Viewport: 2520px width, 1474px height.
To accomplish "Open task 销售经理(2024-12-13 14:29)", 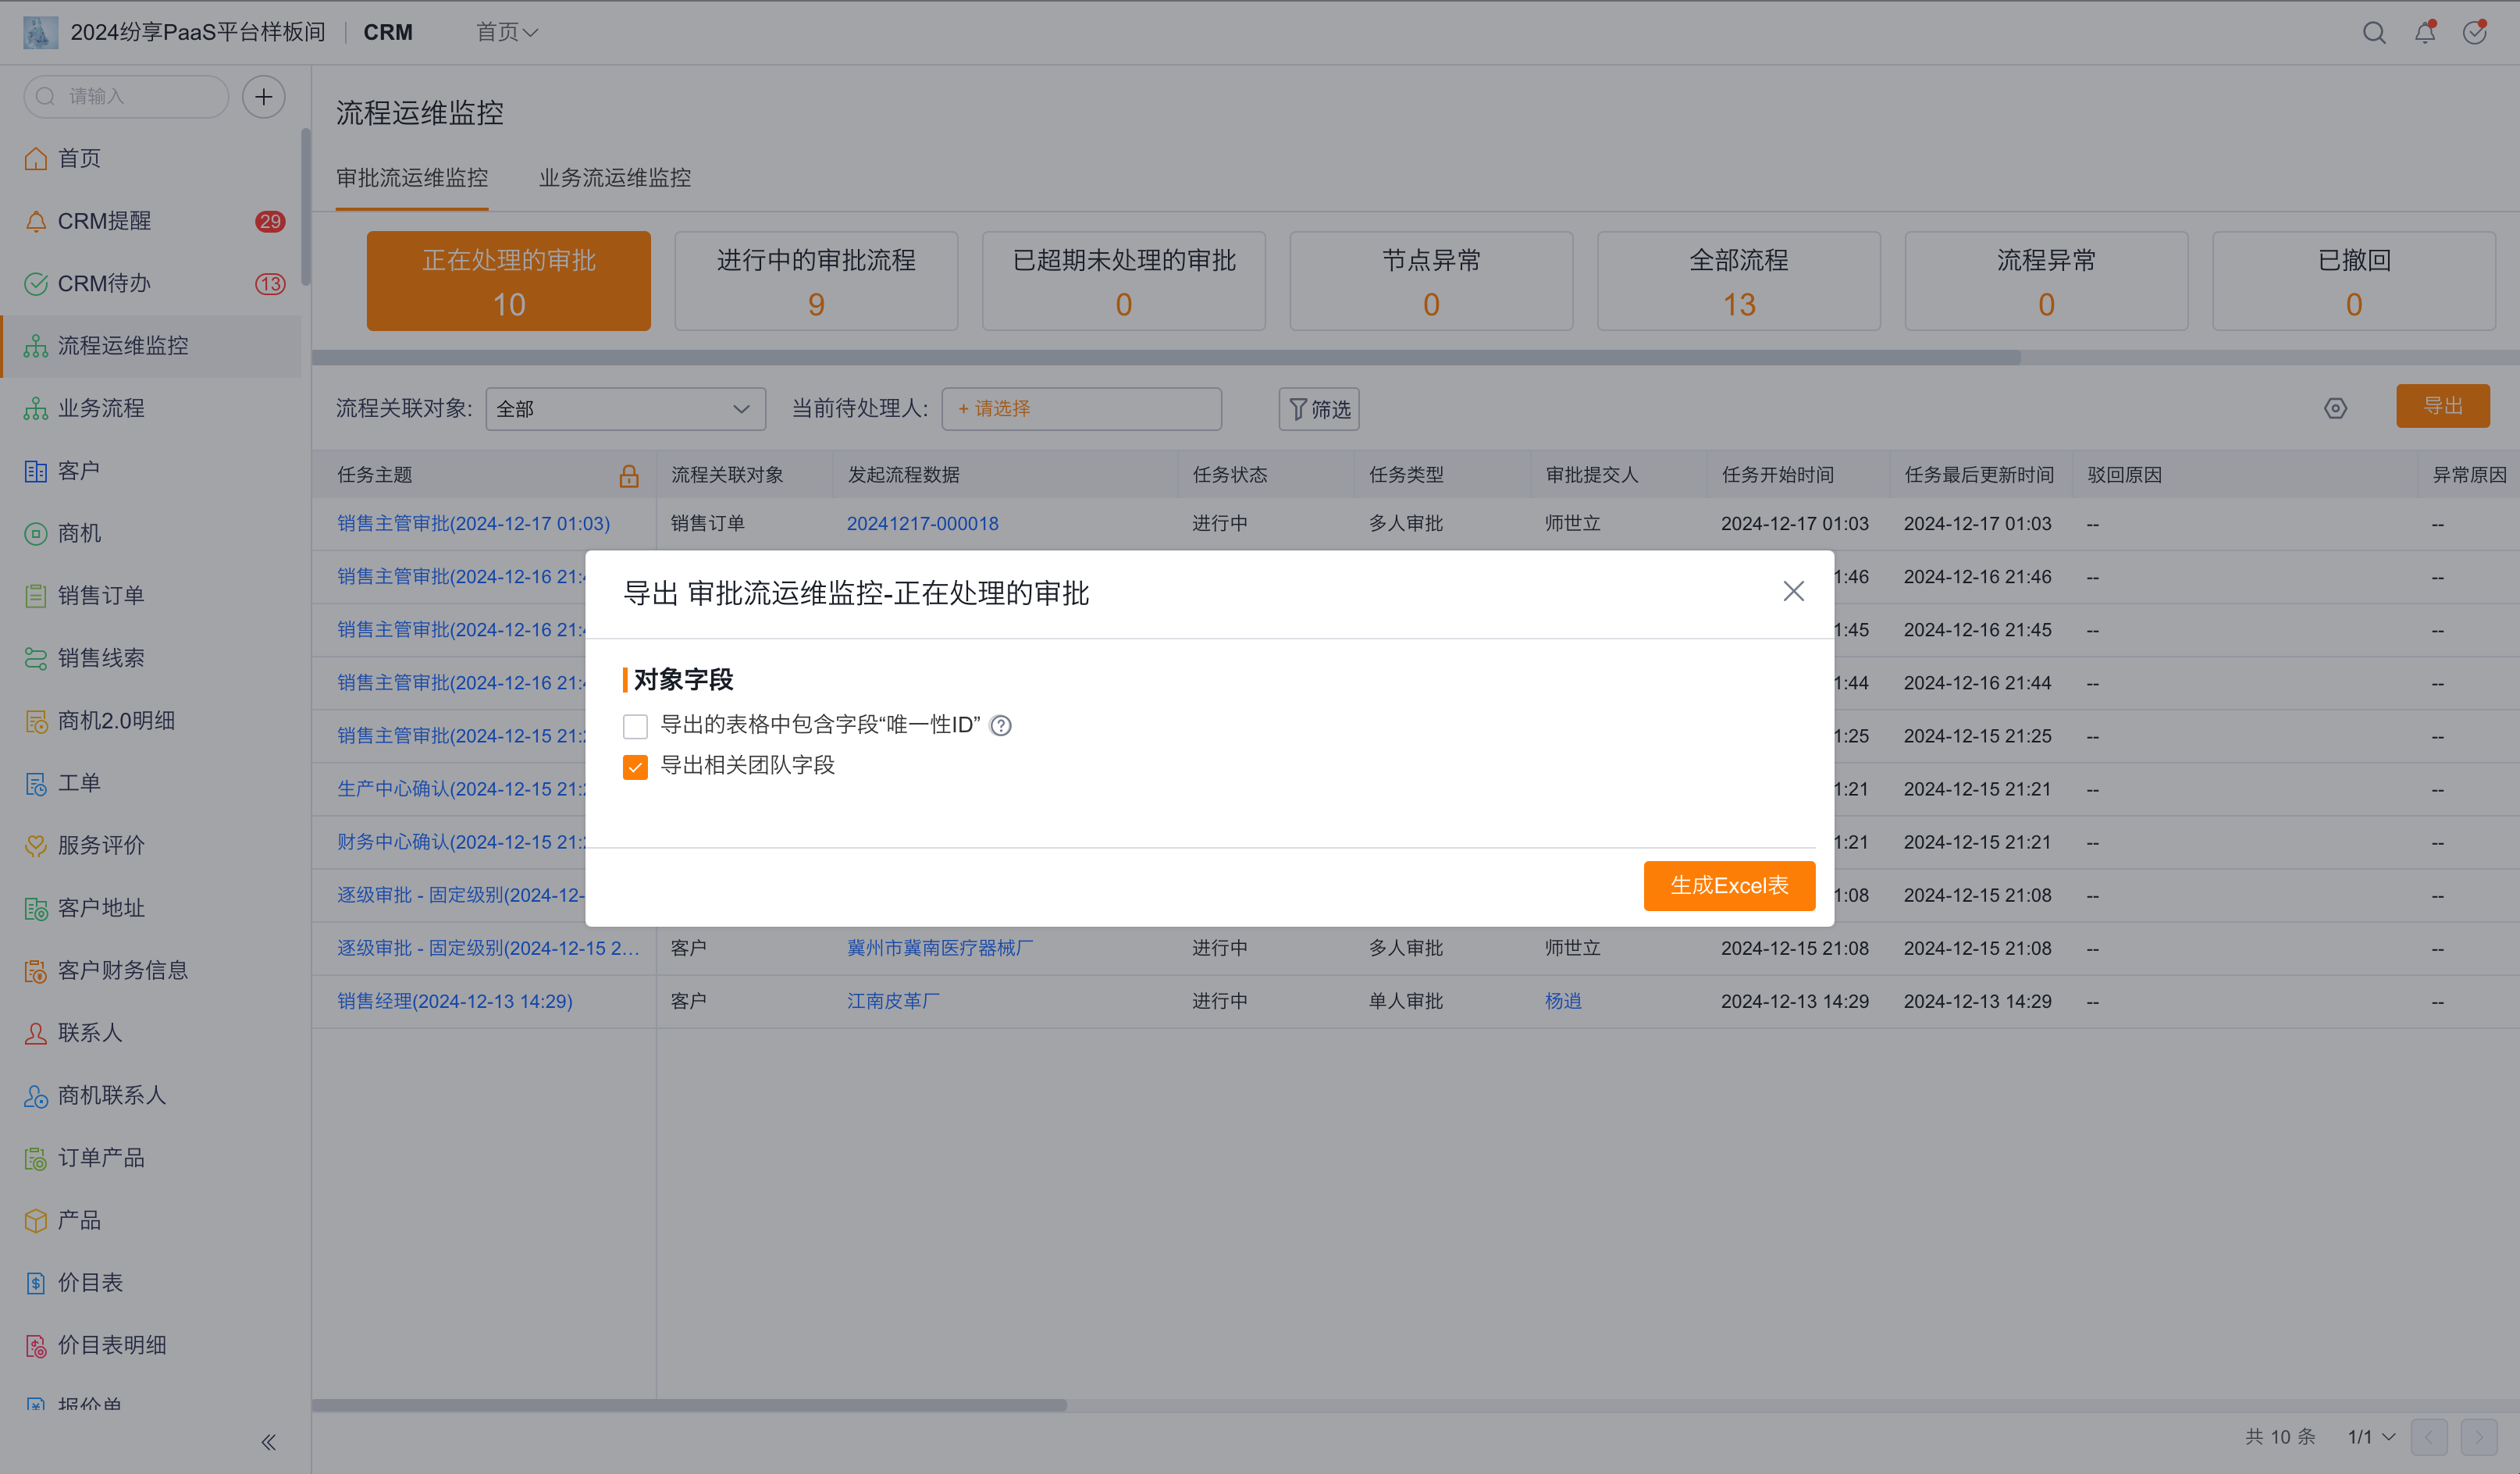I will [455, 1001].
